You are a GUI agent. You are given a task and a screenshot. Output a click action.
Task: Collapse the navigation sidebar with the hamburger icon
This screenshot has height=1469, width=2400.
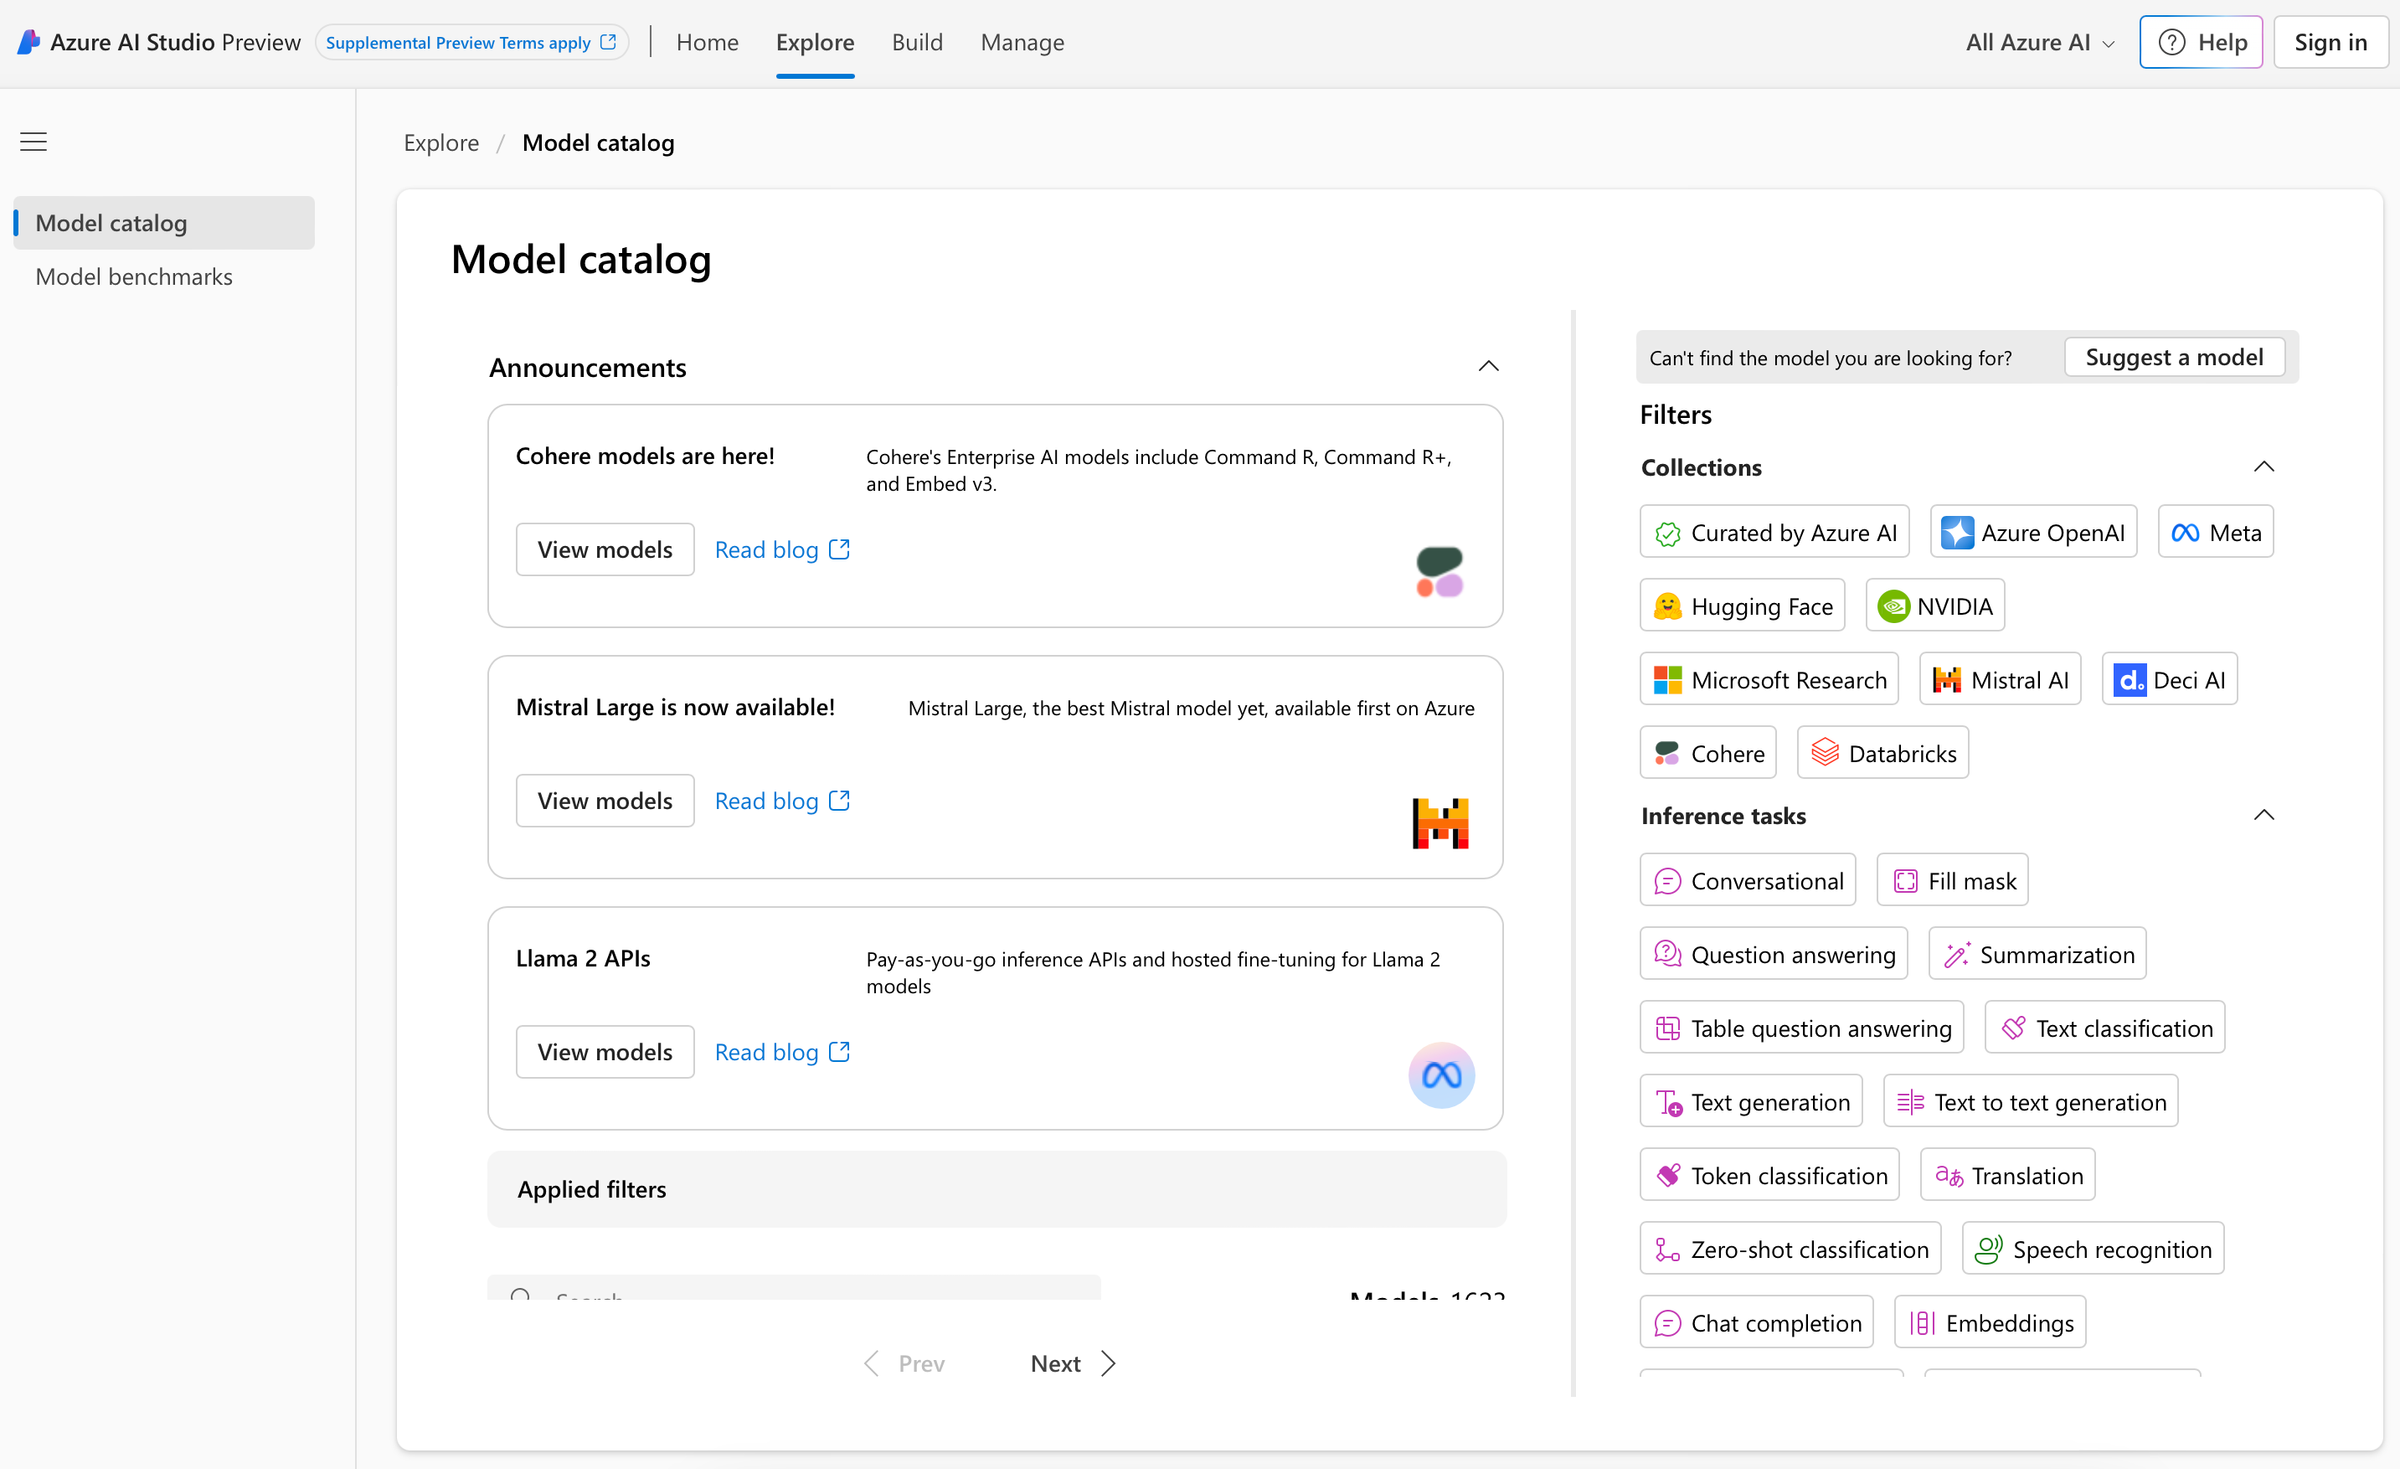33,141
